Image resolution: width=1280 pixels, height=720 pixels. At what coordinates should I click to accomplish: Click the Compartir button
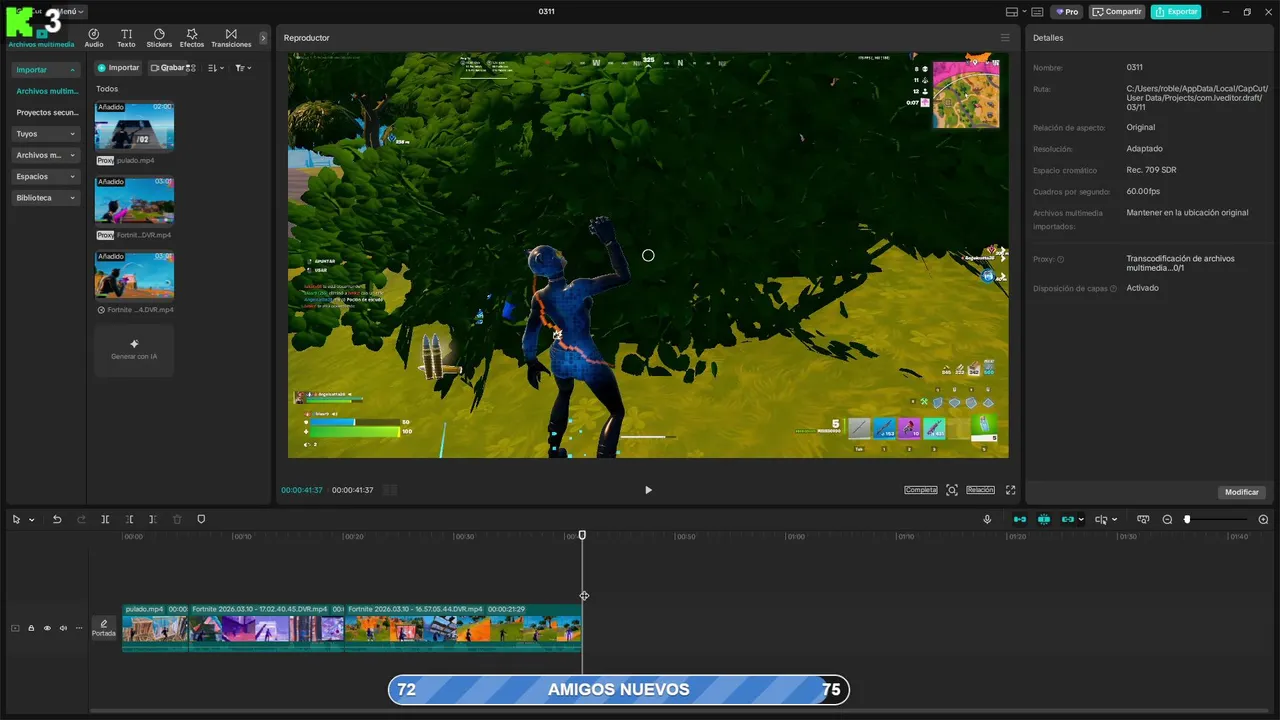click(x=1117, y=12)
